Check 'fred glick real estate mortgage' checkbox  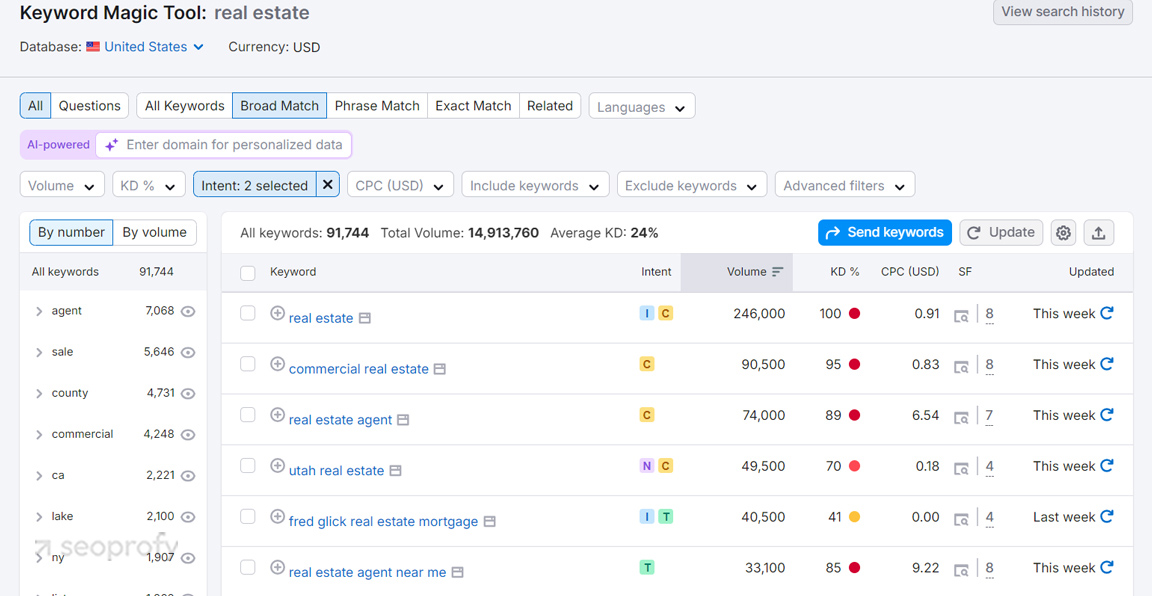point(248,517)
